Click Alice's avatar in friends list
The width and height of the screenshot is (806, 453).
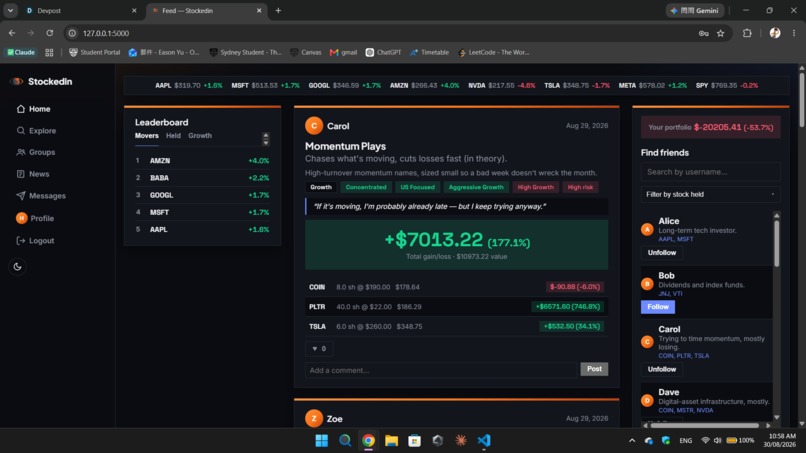(647, 229)
